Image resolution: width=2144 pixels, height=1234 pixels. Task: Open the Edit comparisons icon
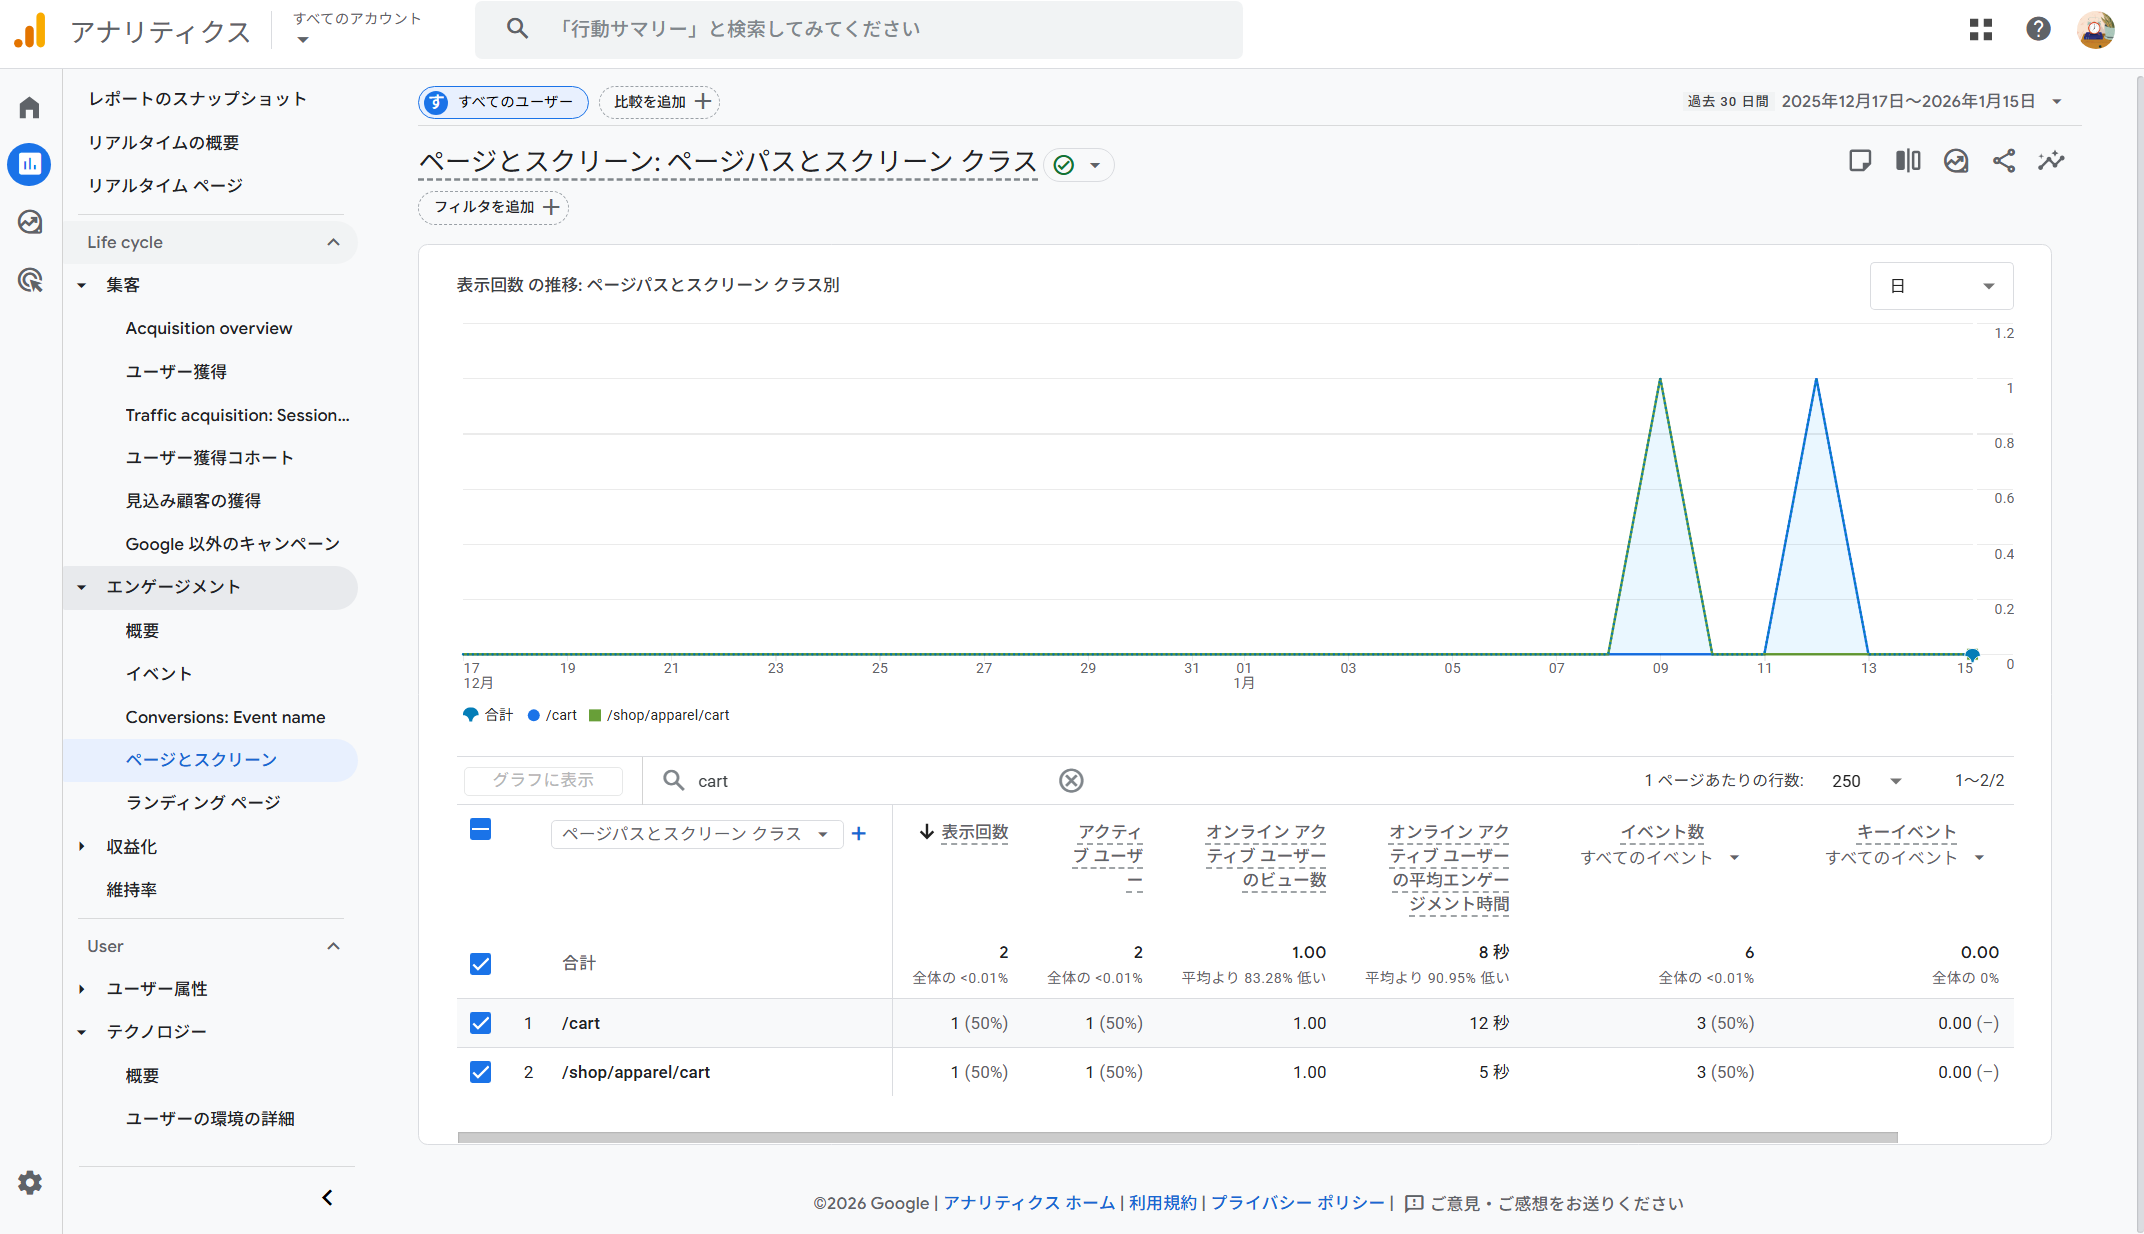pyautogui.click(x=1908, y=161)
